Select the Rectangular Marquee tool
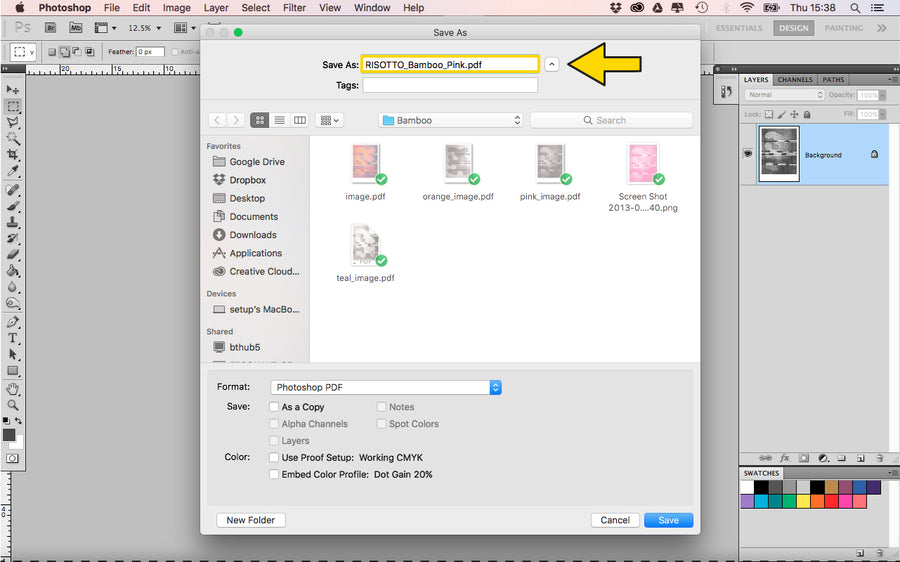The width and height of the screenshot is (900, 562). [13, 105]
